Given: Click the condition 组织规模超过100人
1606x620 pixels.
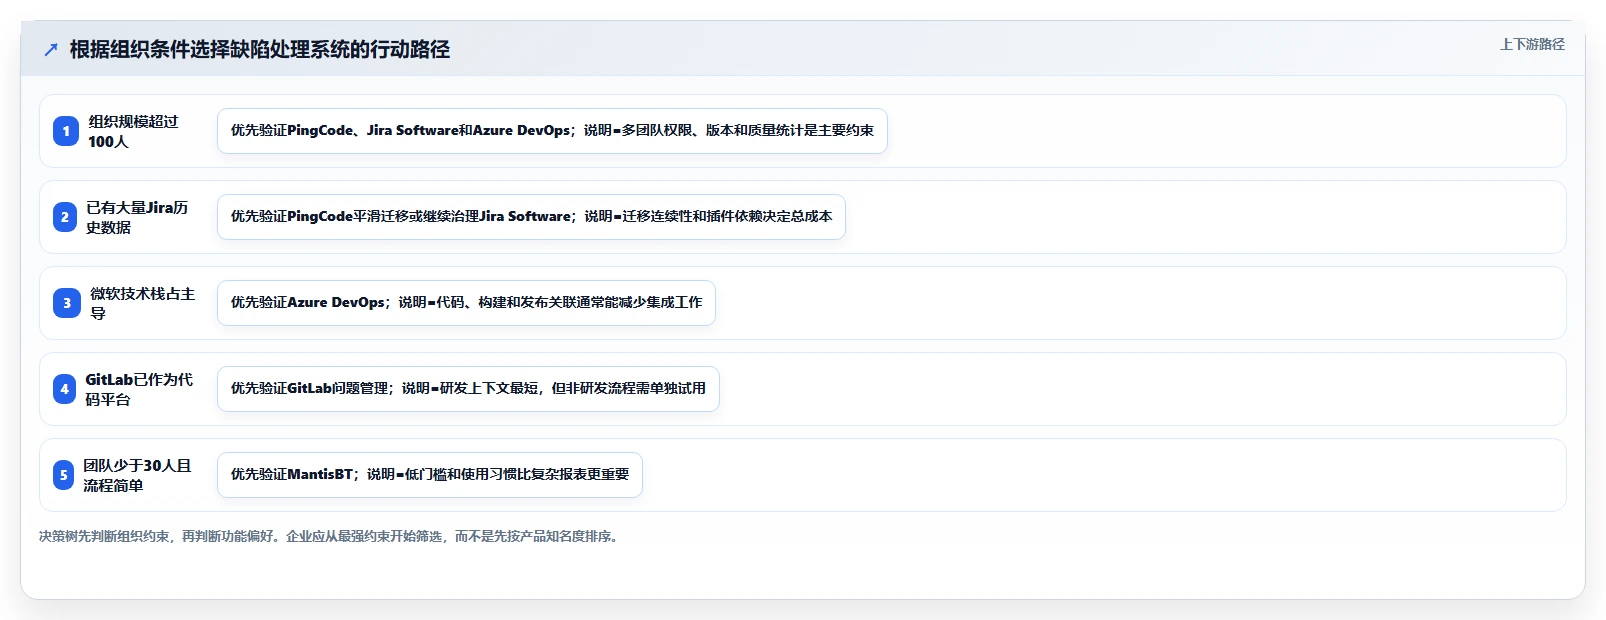Looking at the screenshot, I should click(x=133, y=131).
